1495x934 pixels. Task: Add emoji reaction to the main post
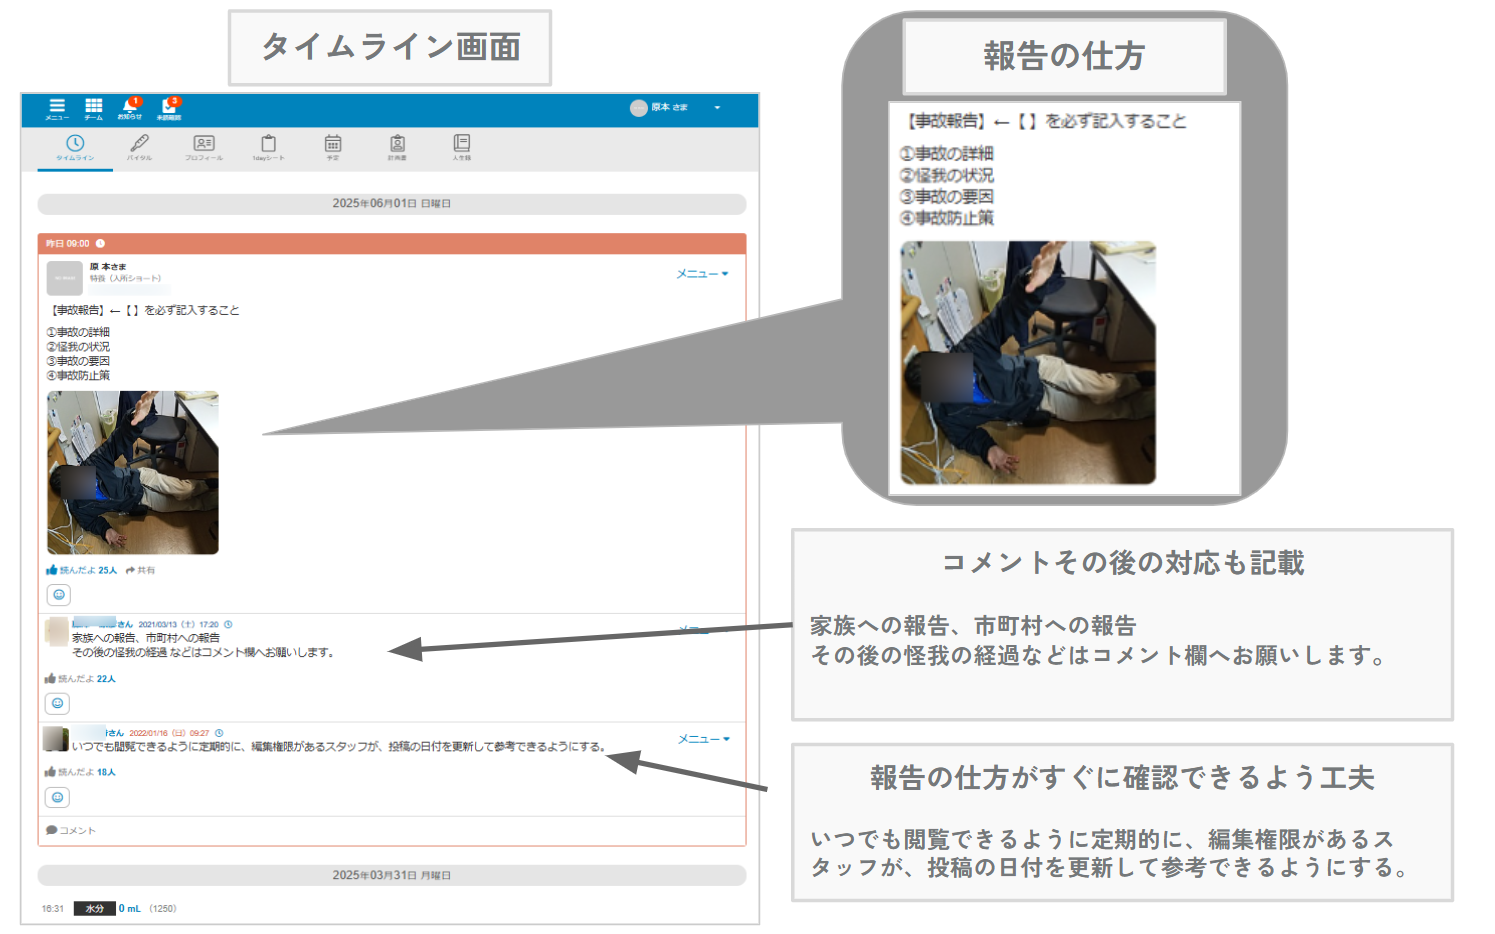(59, 595)
